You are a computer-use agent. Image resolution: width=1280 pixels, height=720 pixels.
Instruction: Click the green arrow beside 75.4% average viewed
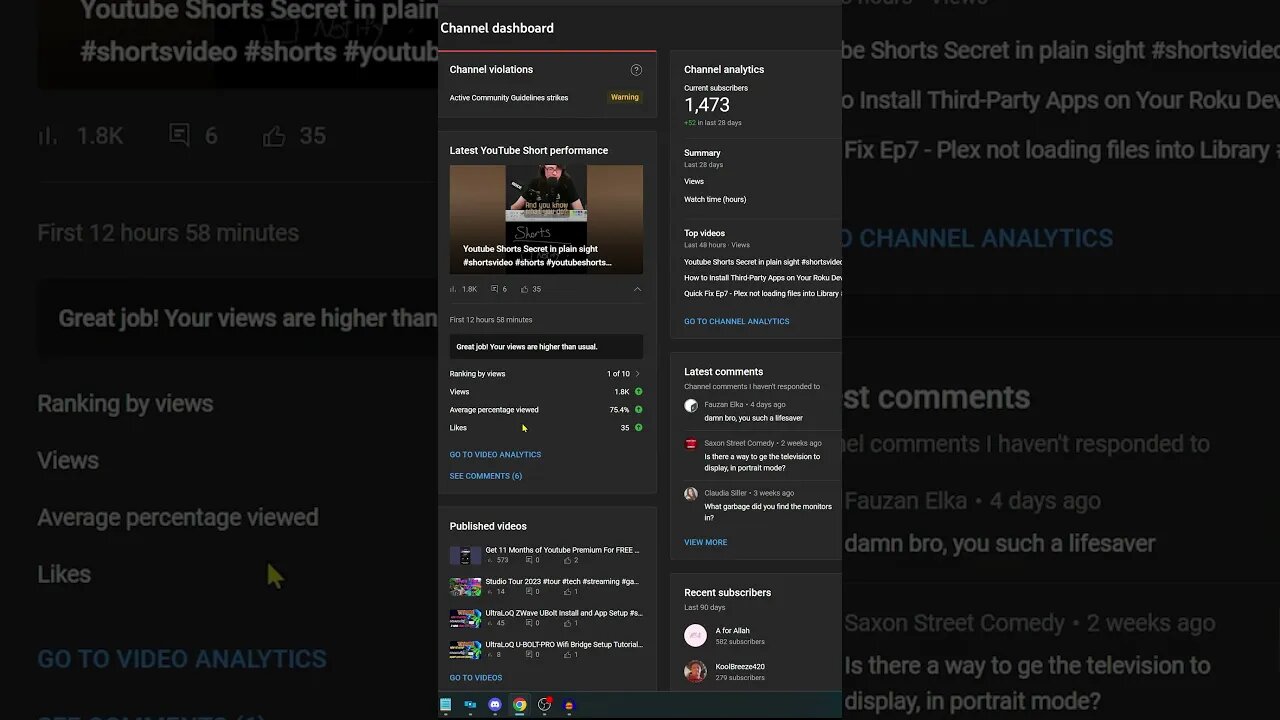(638, 410)
